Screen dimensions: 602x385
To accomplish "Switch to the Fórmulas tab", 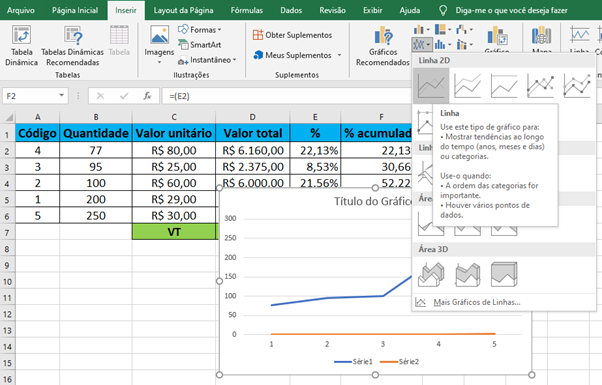I will [246, 10].
